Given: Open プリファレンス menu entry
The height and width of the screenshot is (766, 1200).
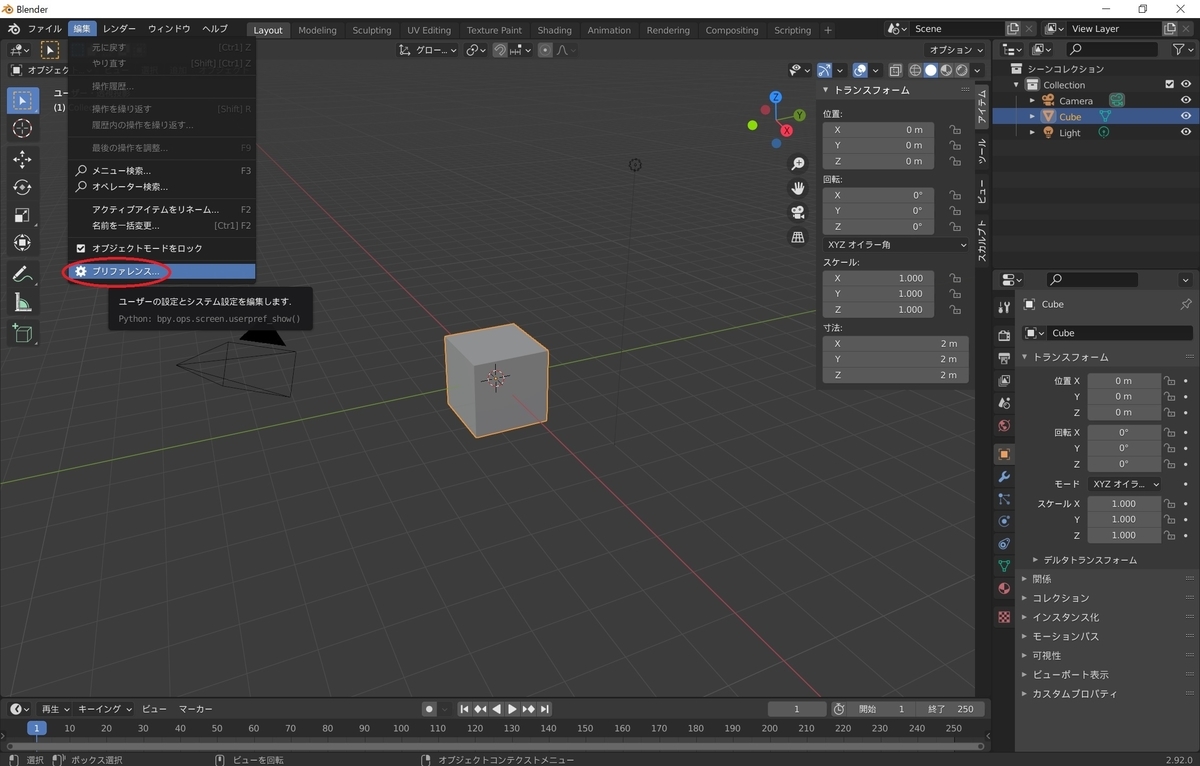Looking at the screenshot, I should coord(162,271).
